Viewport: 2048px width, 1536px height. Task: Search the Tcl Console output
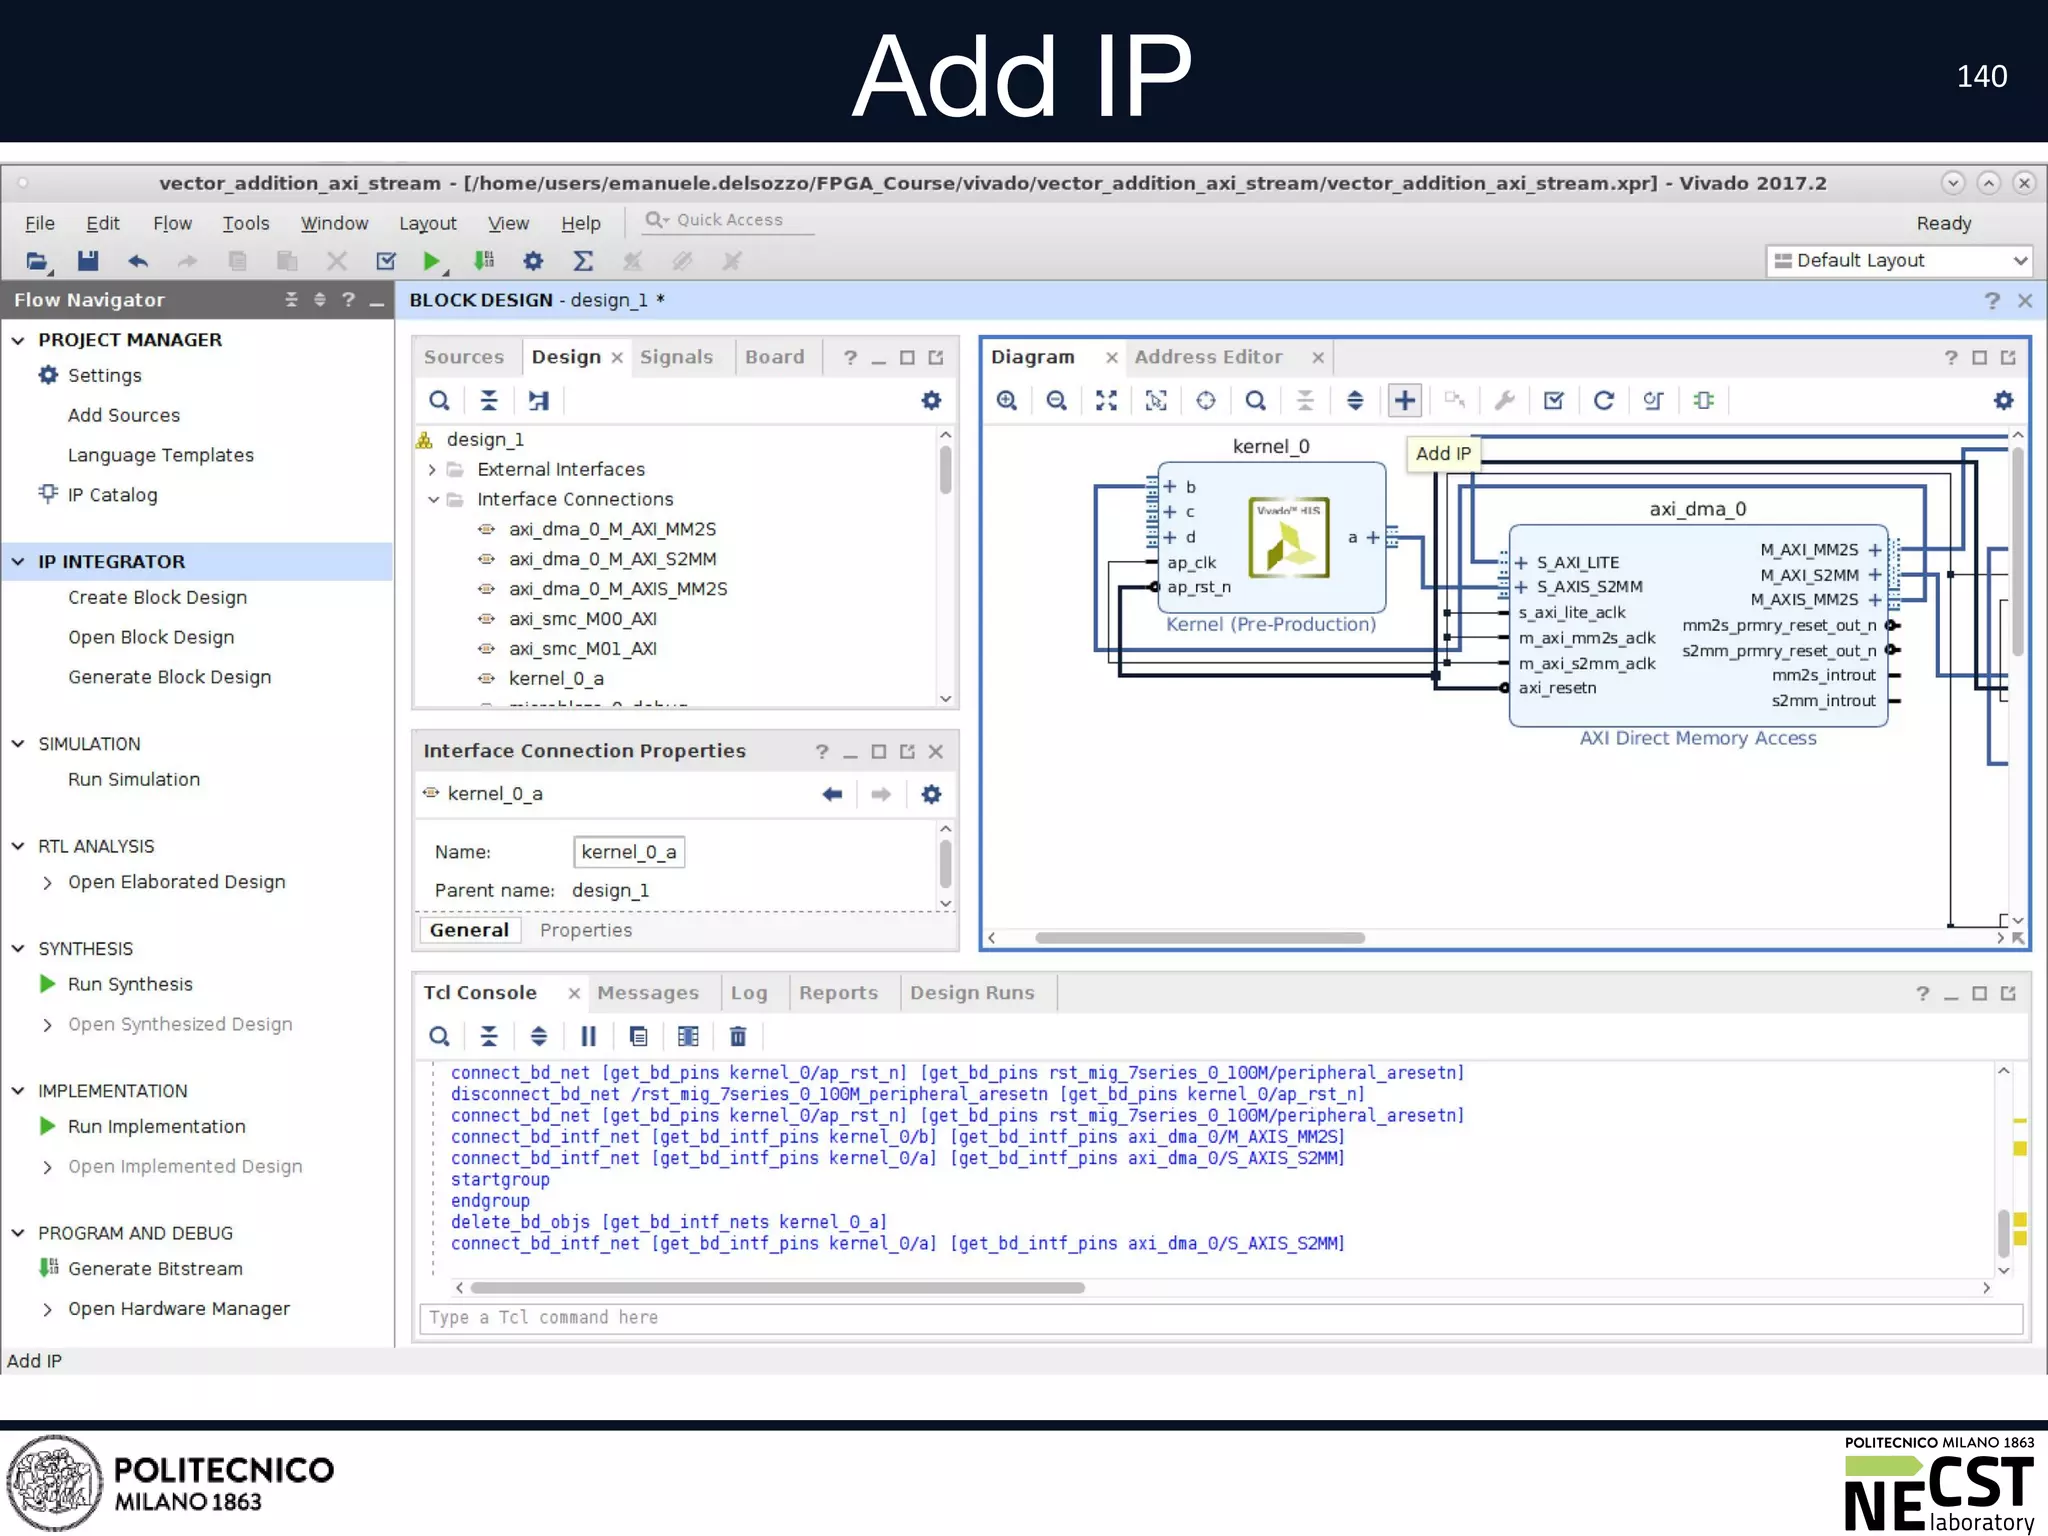click(439, 1036)
